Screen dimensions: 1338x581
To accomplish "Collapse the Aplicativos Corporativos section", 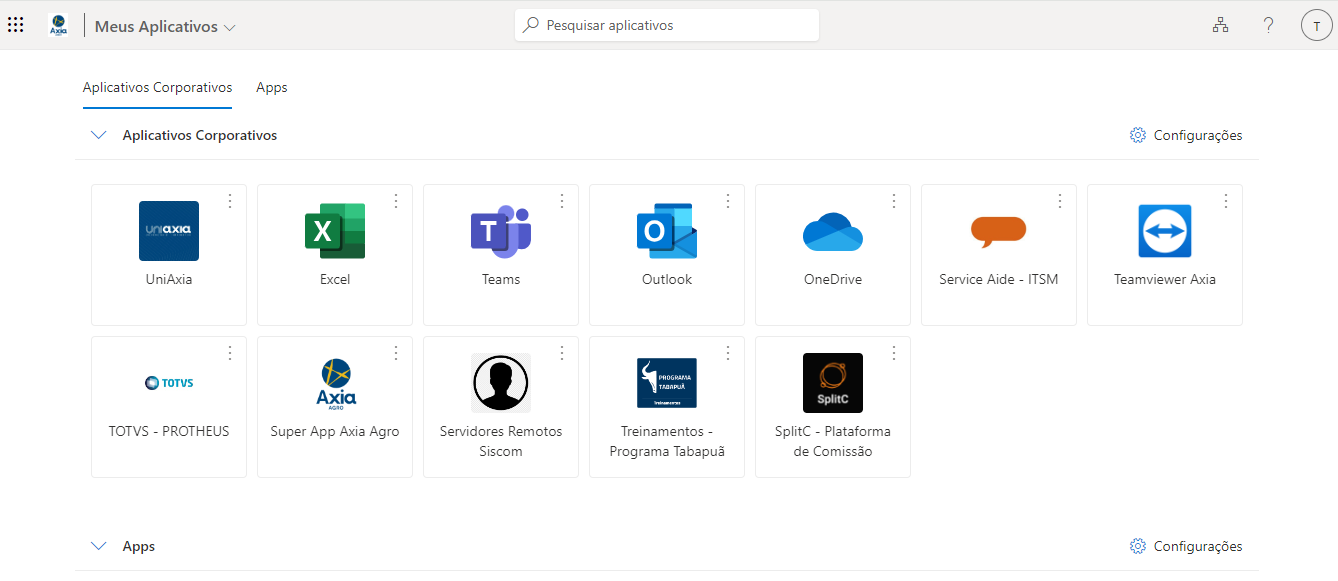I will (98, 135).
